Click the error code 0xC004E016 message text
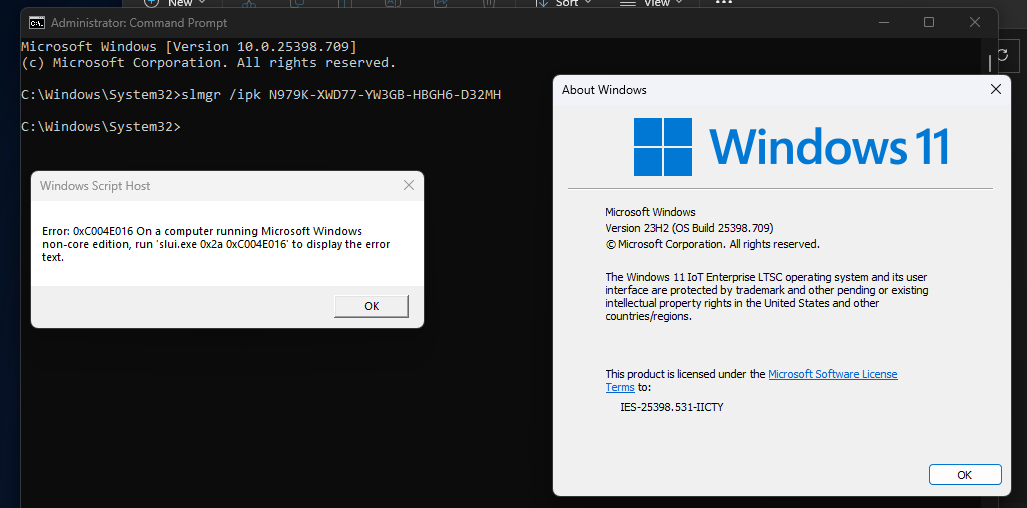Screen dimensions: 1027x508 tap(216, 244)
